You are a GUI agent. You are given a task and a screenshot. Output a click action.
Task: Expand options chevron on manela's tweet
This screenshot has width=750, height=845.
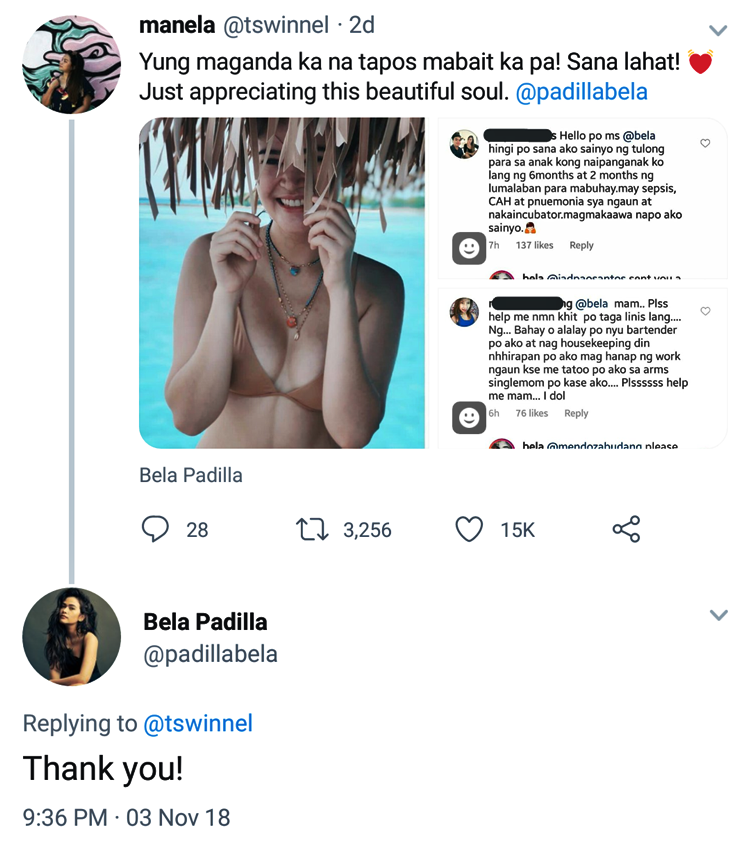(718, 30)
